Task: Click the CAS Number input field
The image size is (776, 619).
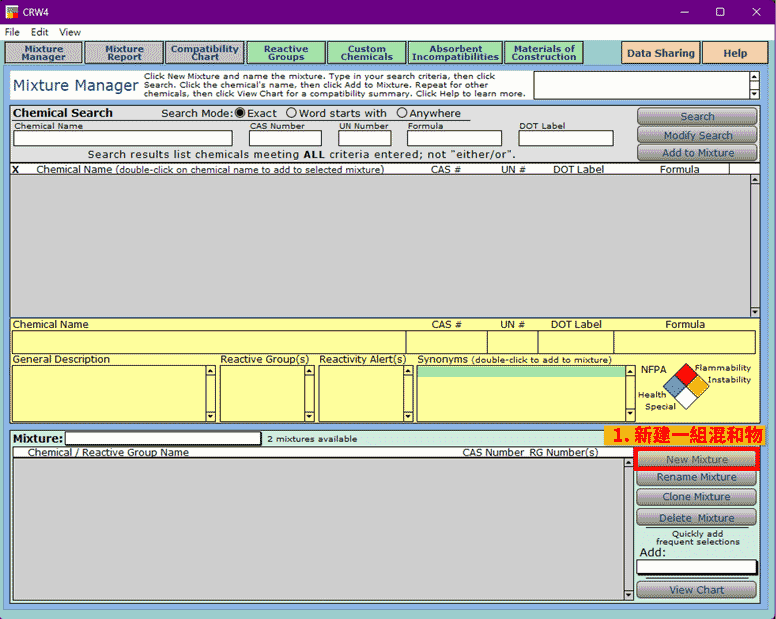Action: [x=285, y=139]
